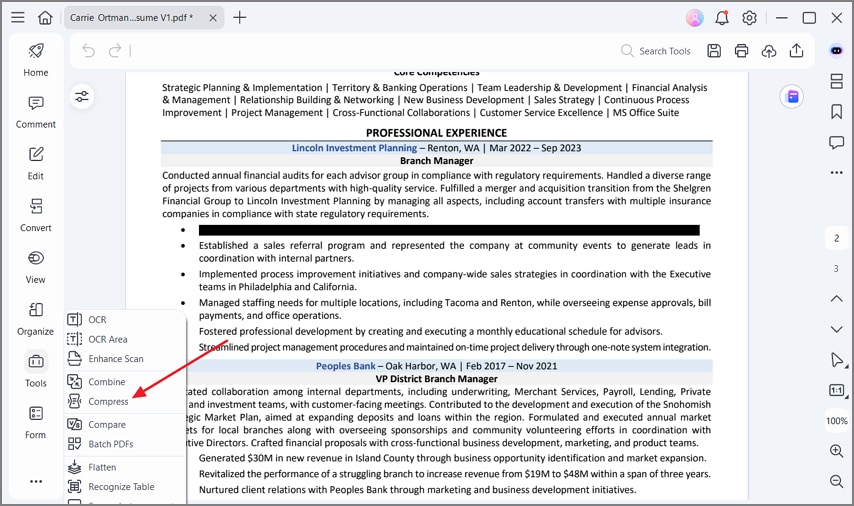Viewport: 854px width, 506px height.
Task: Open the AI assistant icon
Action: click(837, 51)
